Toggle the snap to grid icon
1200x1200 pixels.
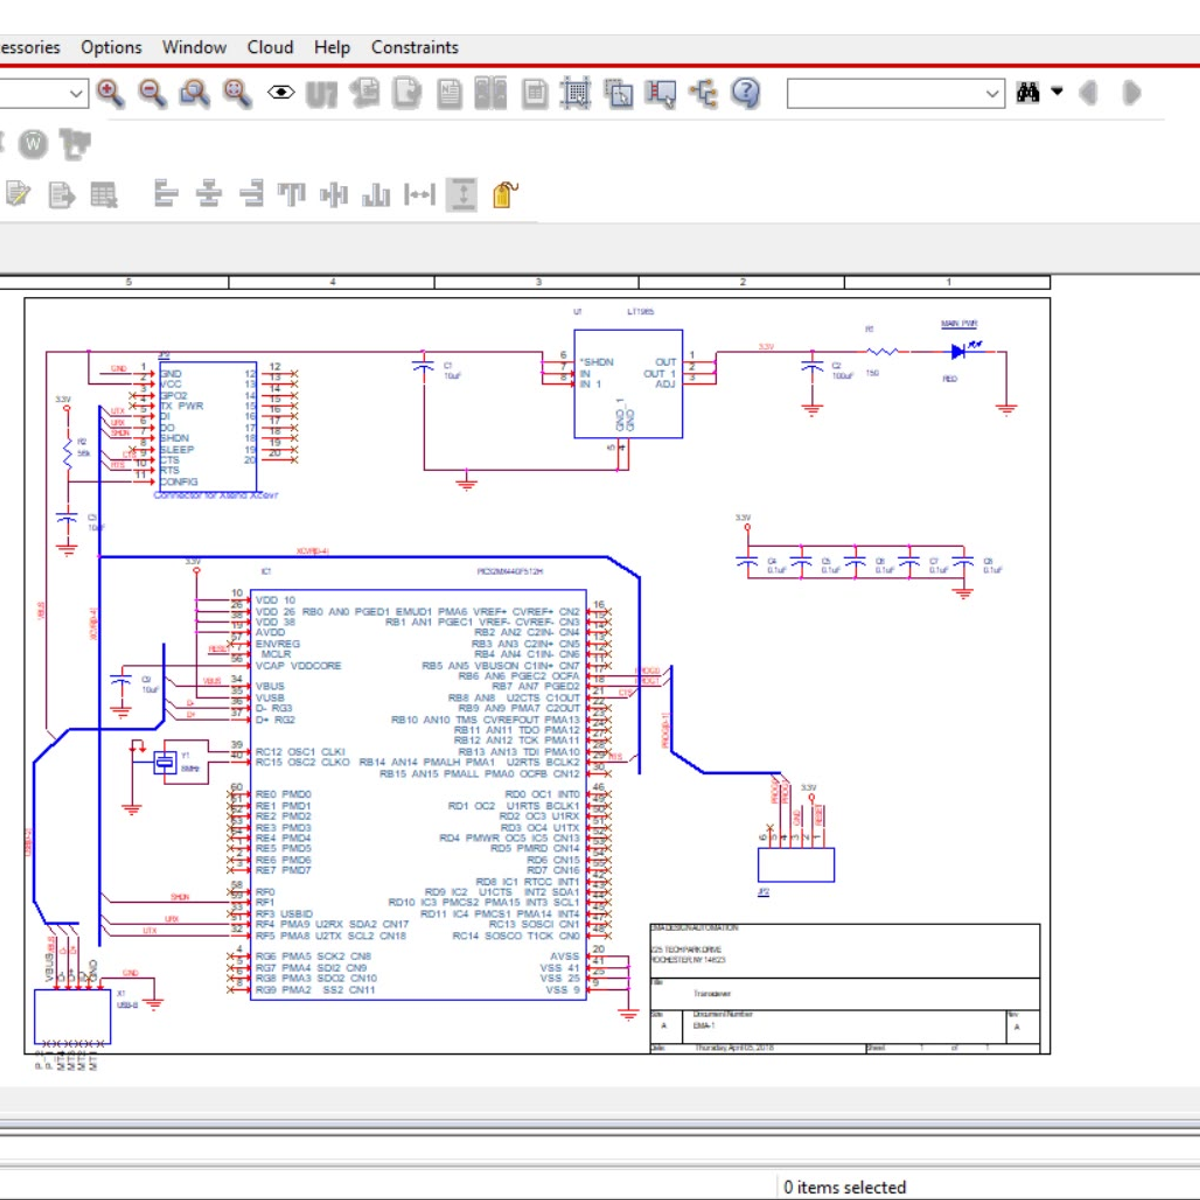coord(576,93)
